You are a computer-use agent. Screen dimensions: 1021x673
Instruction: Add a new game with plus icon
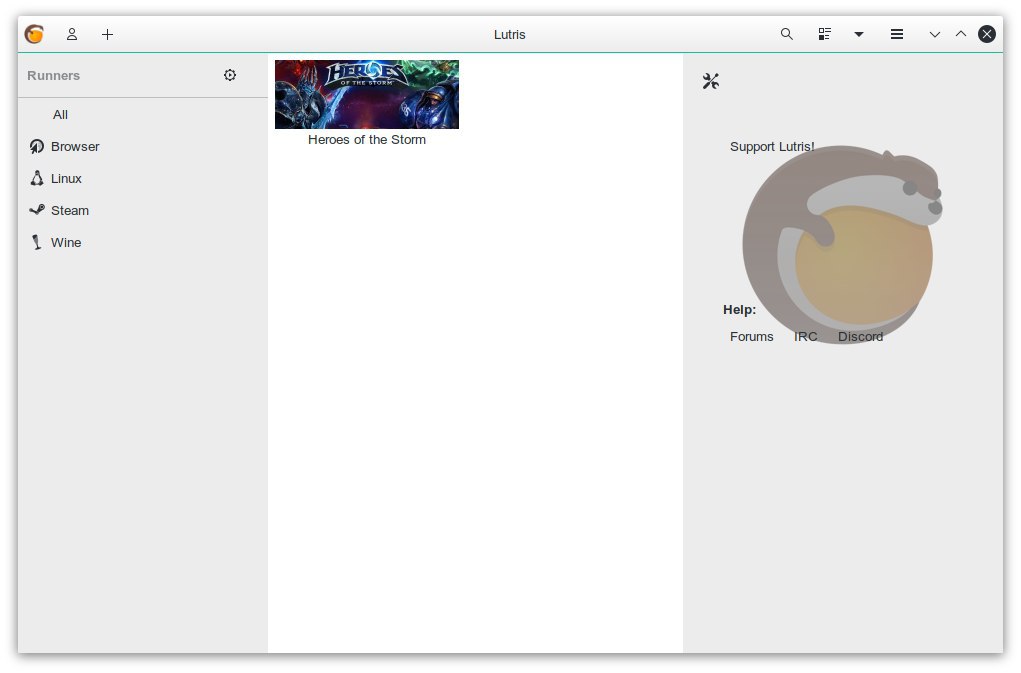pyautogui.click(x=107, y=34)
